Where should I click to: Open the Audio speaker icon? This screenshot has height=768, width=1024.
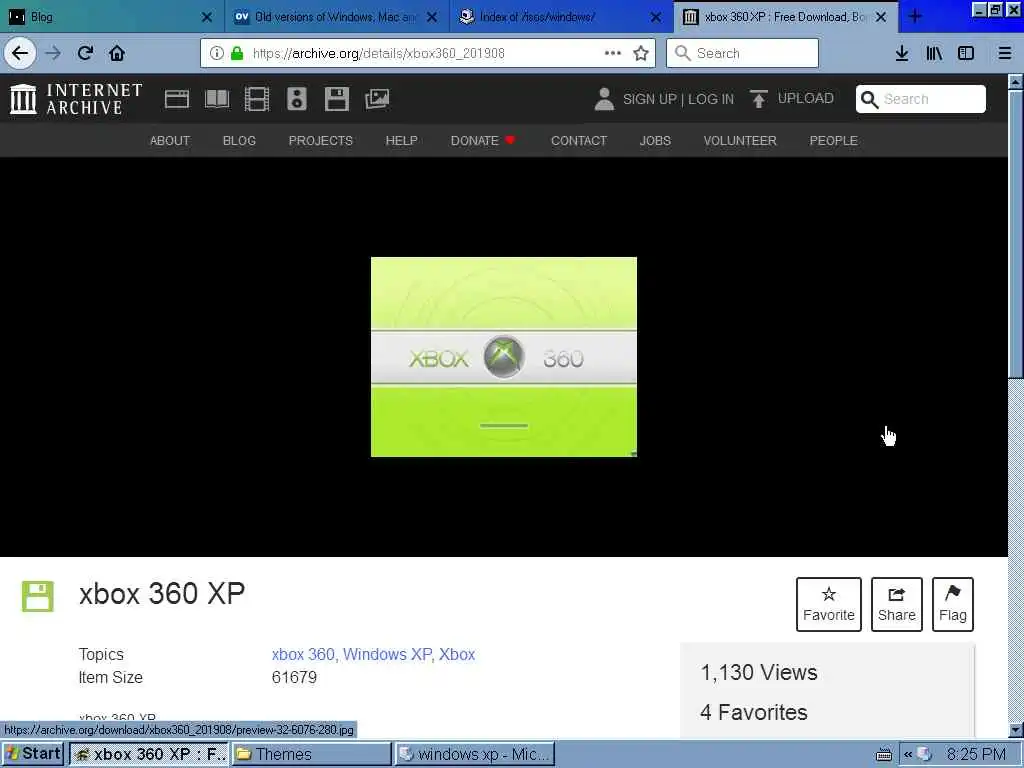click(296, 99)
